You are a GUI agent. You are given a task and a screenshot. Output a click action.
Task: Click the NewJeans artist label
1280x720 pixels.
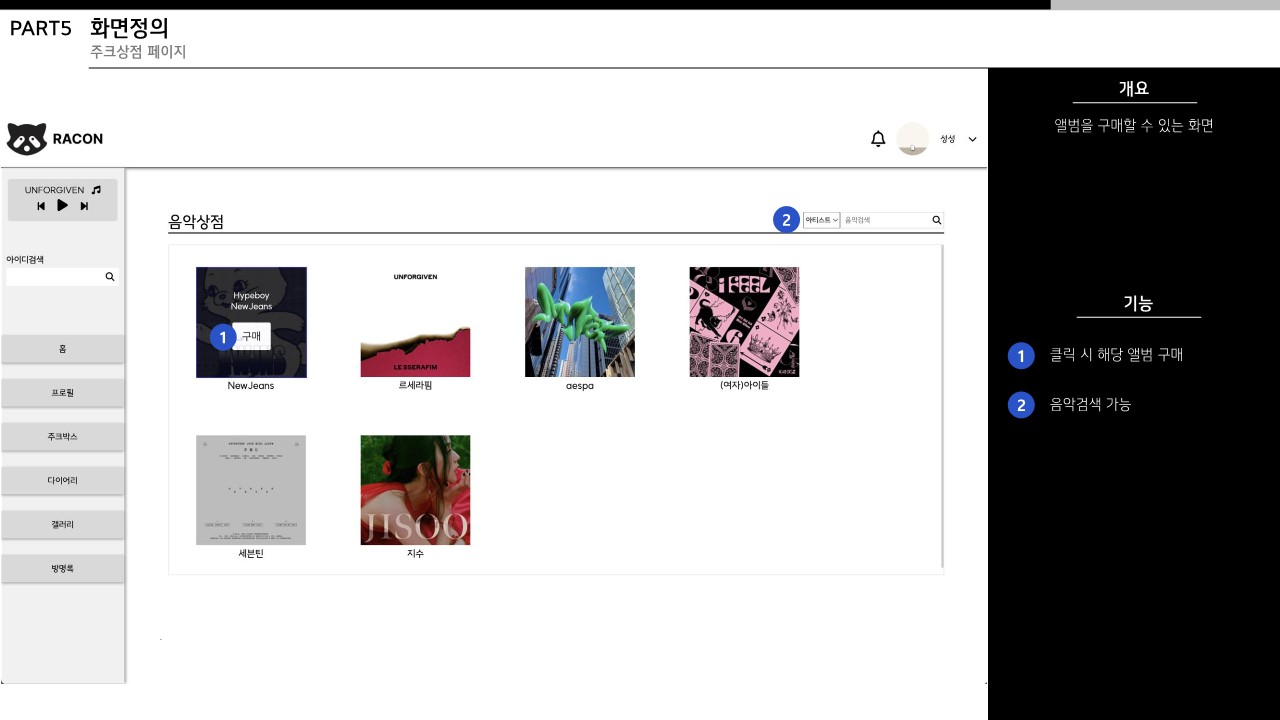click(251, 386)
